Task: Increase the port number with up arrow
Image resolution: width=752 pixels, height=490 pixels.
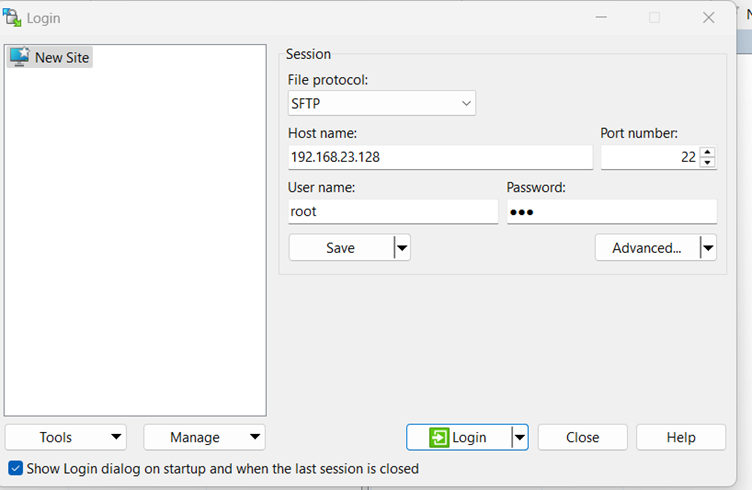Action: click(708, 152)
